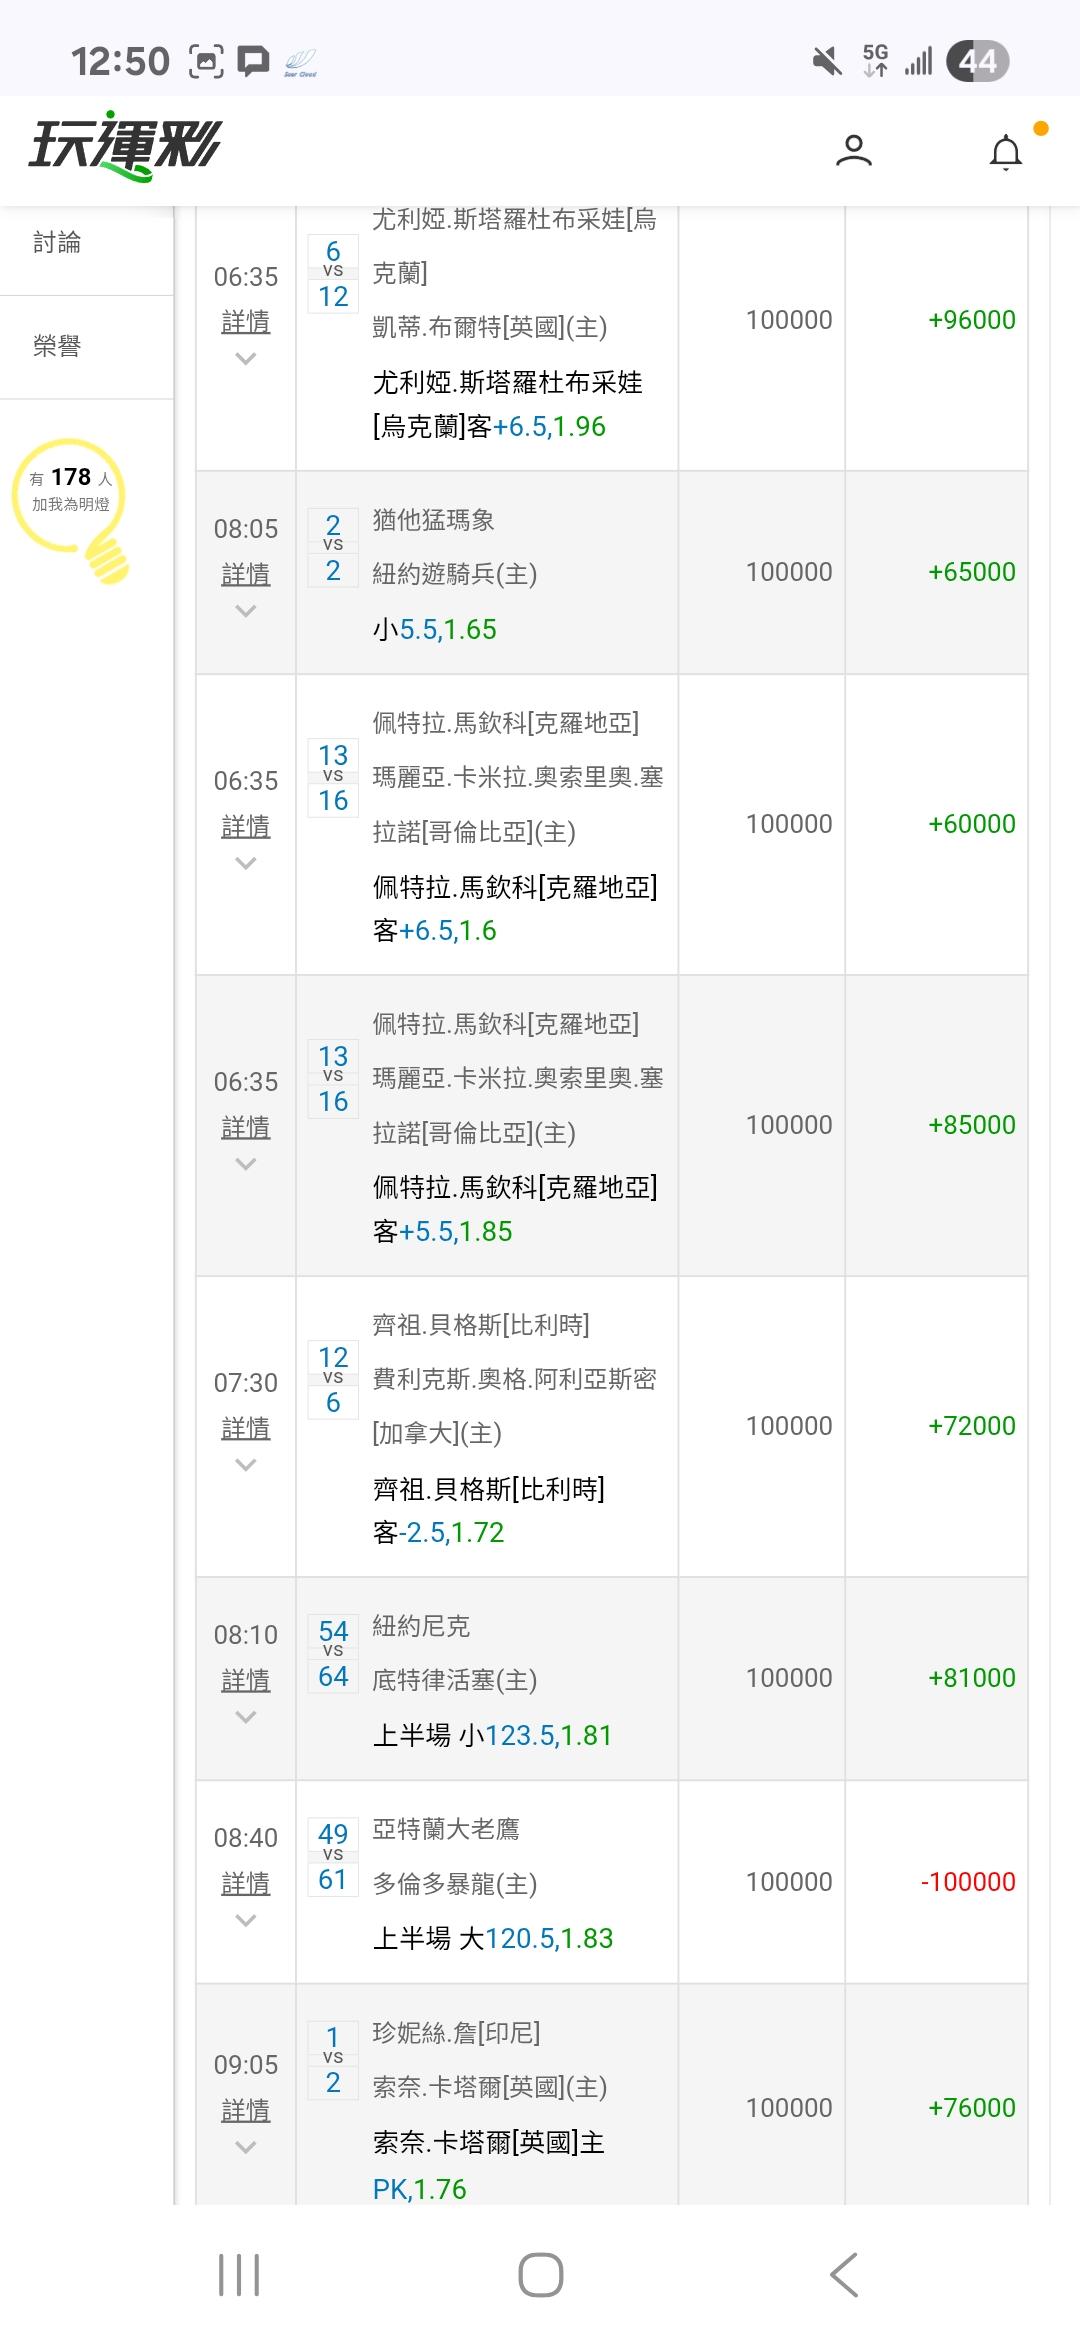
Task: Tap the 49 vs 61 score box
Action: pos(333,1857)
